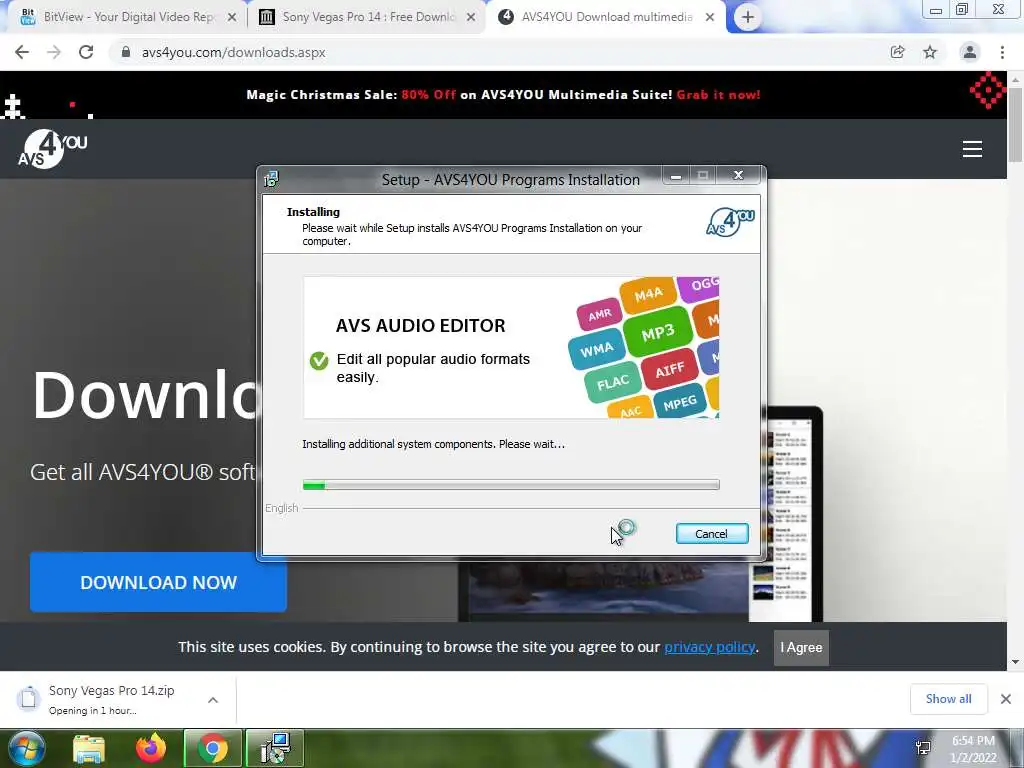Bookmark page with star icon
The image size is (1024, 768).
(930, 52)
